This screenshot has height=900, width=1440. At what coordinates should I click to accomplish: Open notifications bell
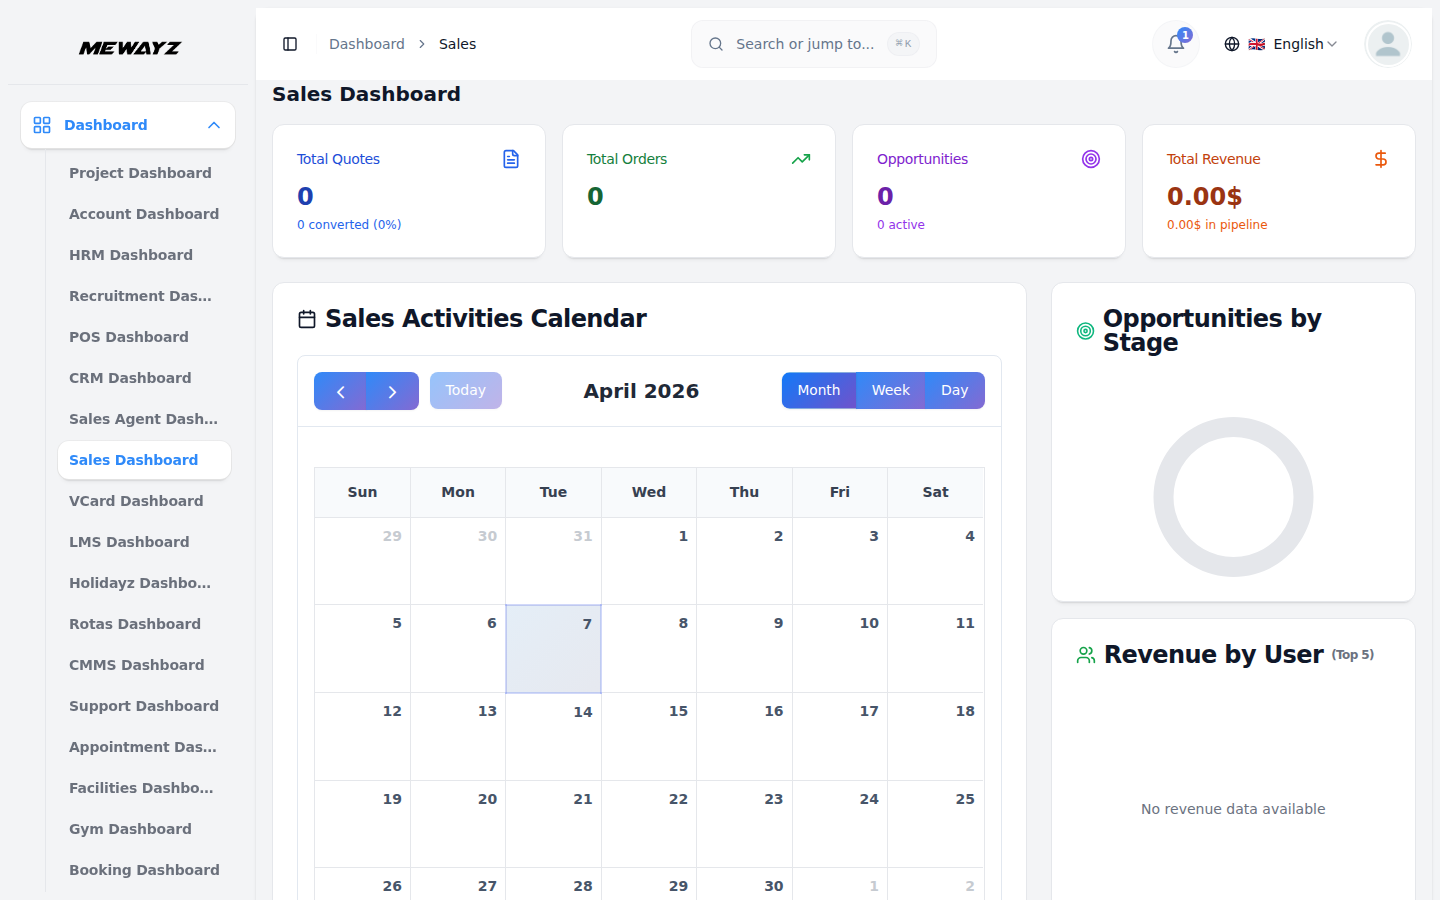pos(1174,44)
